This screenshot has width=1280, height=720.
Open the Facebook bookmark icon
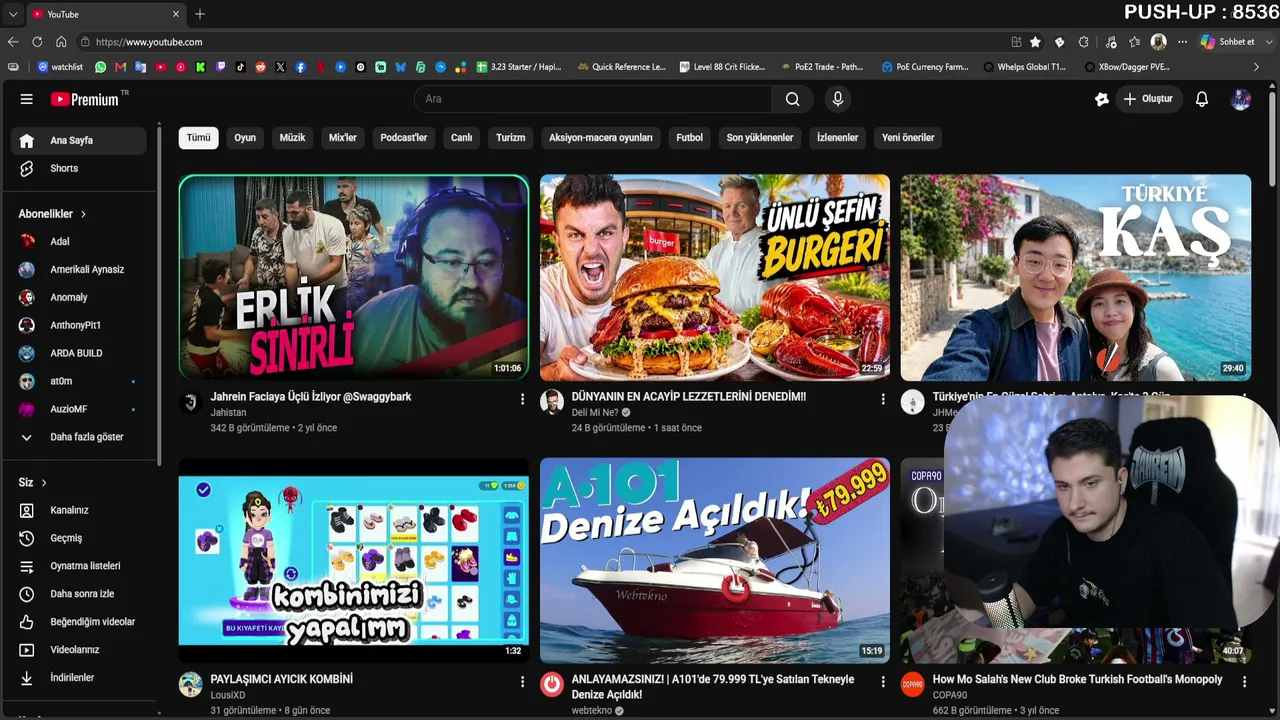pyautogui.click(x=300, y=67)
